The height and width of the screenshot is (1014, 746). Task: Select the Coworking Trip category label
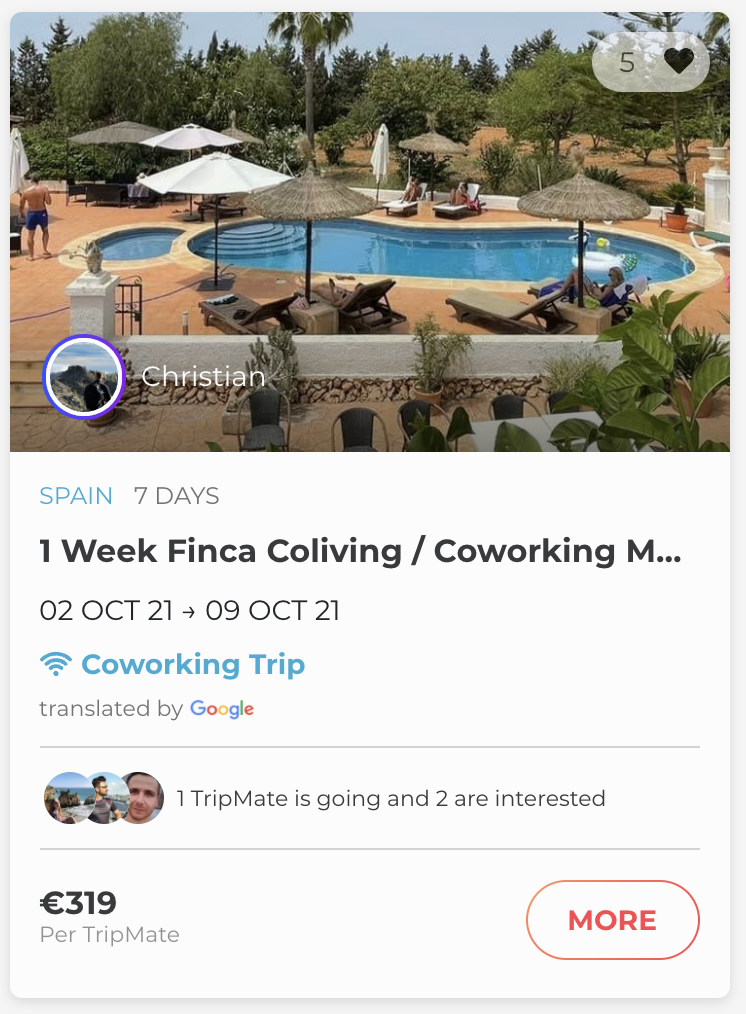pos(193,664)
